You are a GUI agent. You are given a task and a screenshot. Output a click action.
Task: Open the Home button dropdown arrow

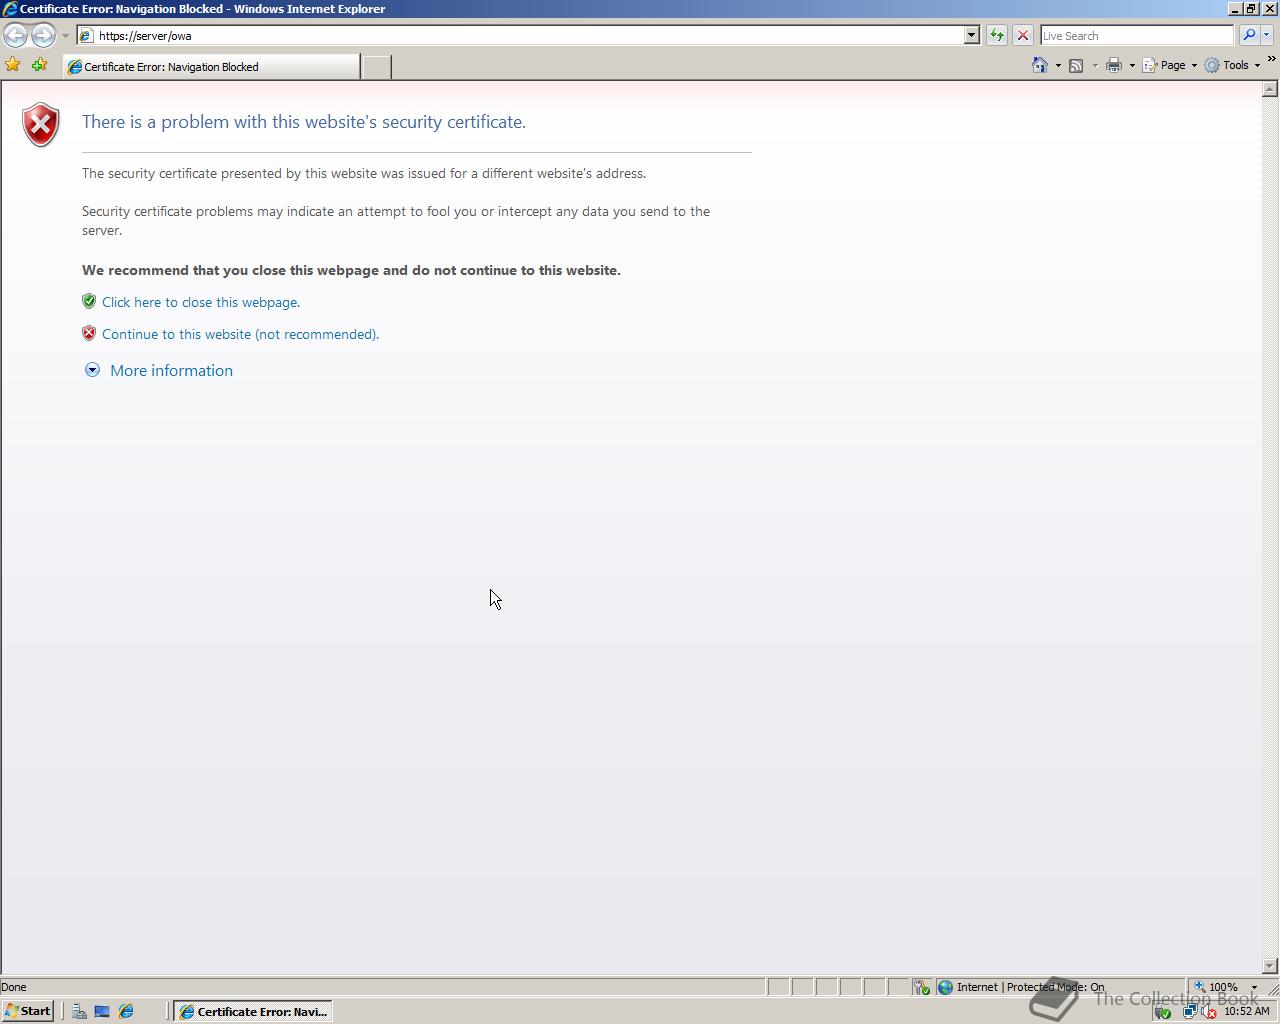pos(1058,65)
